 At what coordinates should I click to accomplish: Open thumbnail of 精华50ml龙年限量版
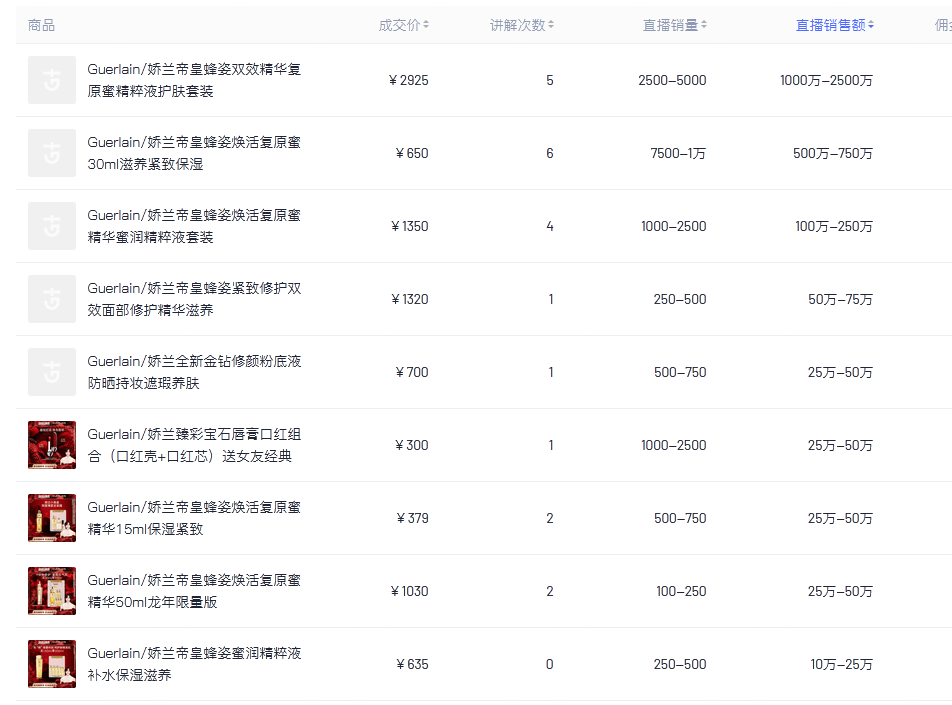52,591
